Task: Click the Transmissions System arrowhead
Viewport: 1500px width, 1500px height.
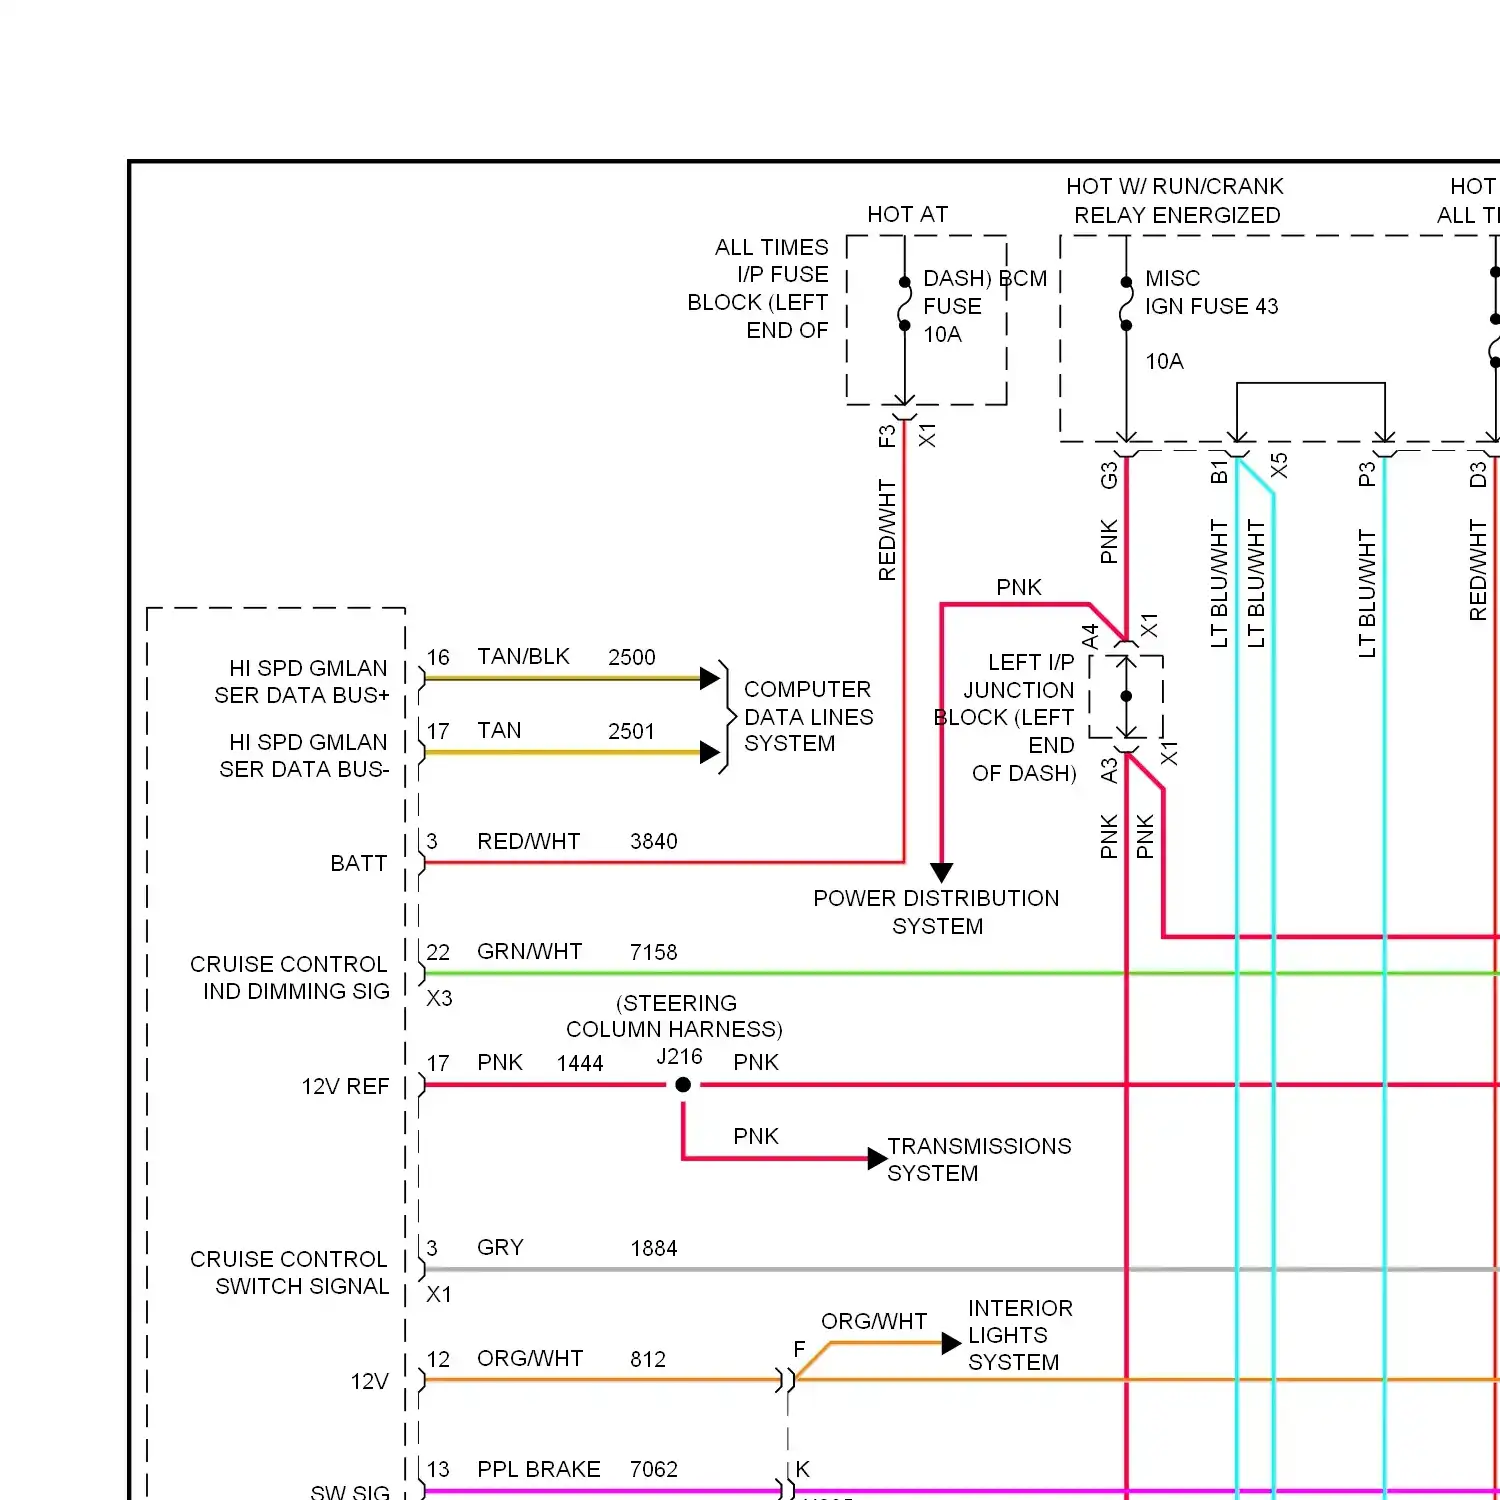Action: pos(876,1158)
